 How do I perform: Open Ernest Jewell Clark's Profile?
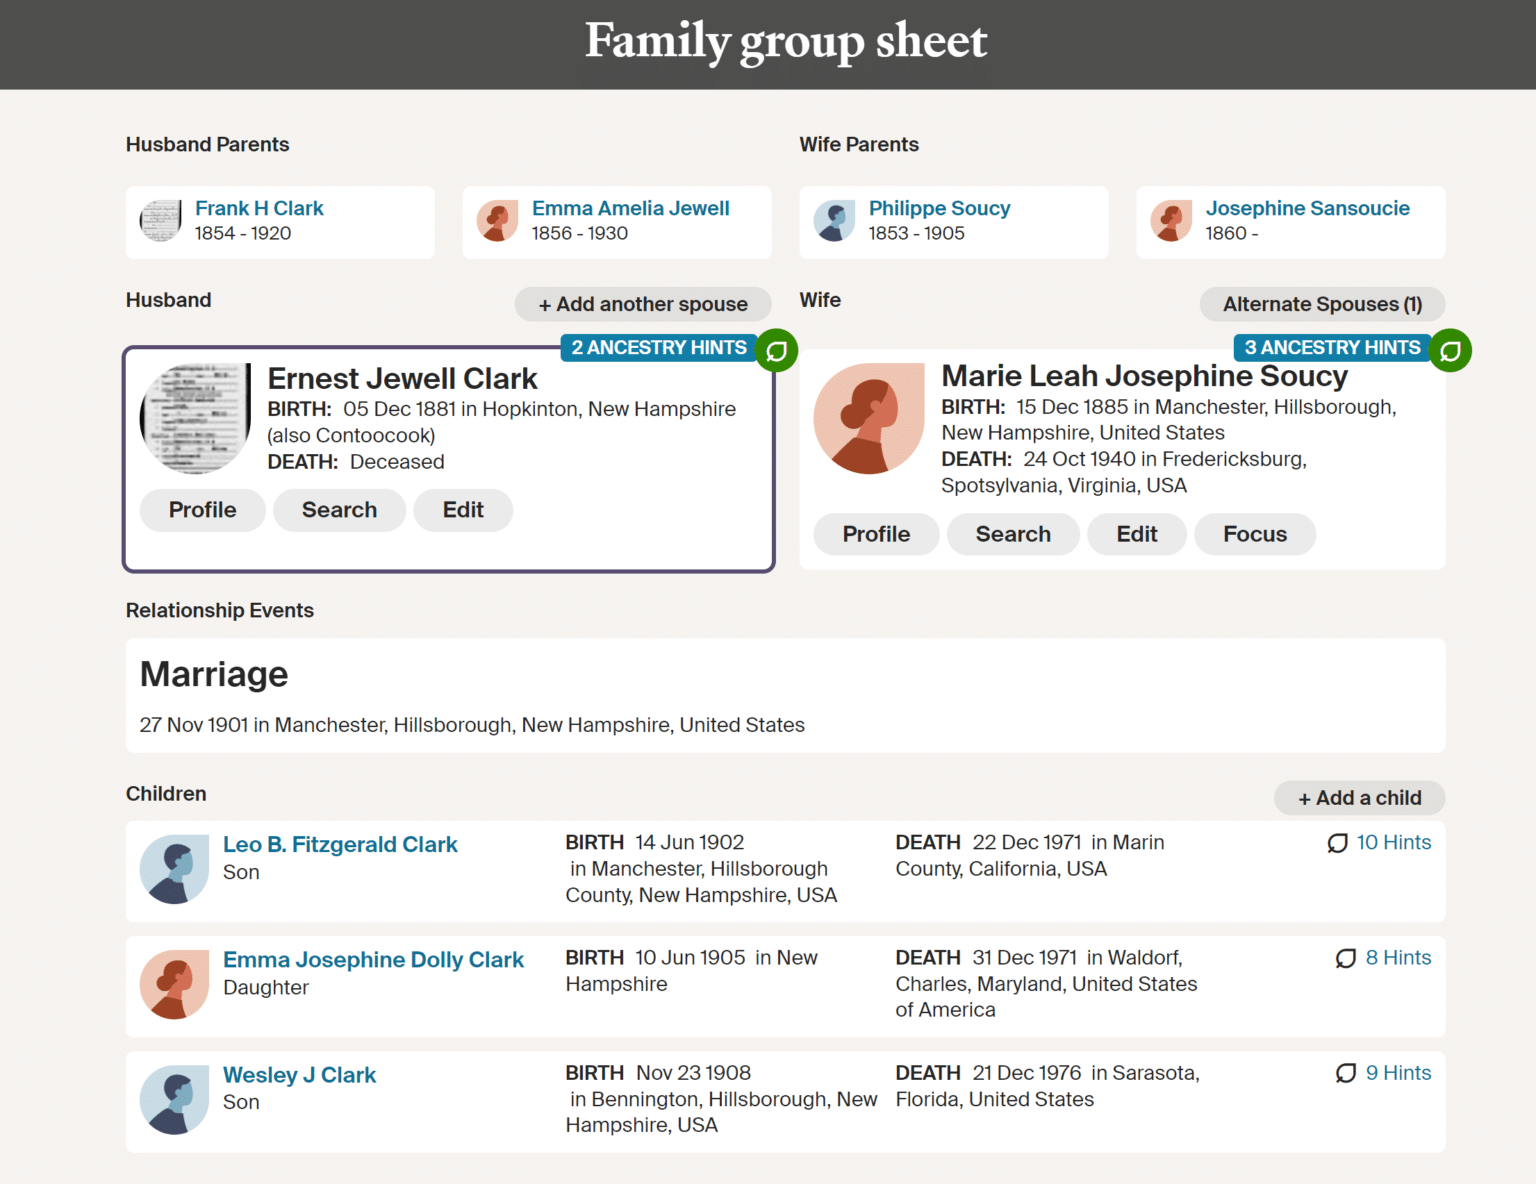[202, 510]
